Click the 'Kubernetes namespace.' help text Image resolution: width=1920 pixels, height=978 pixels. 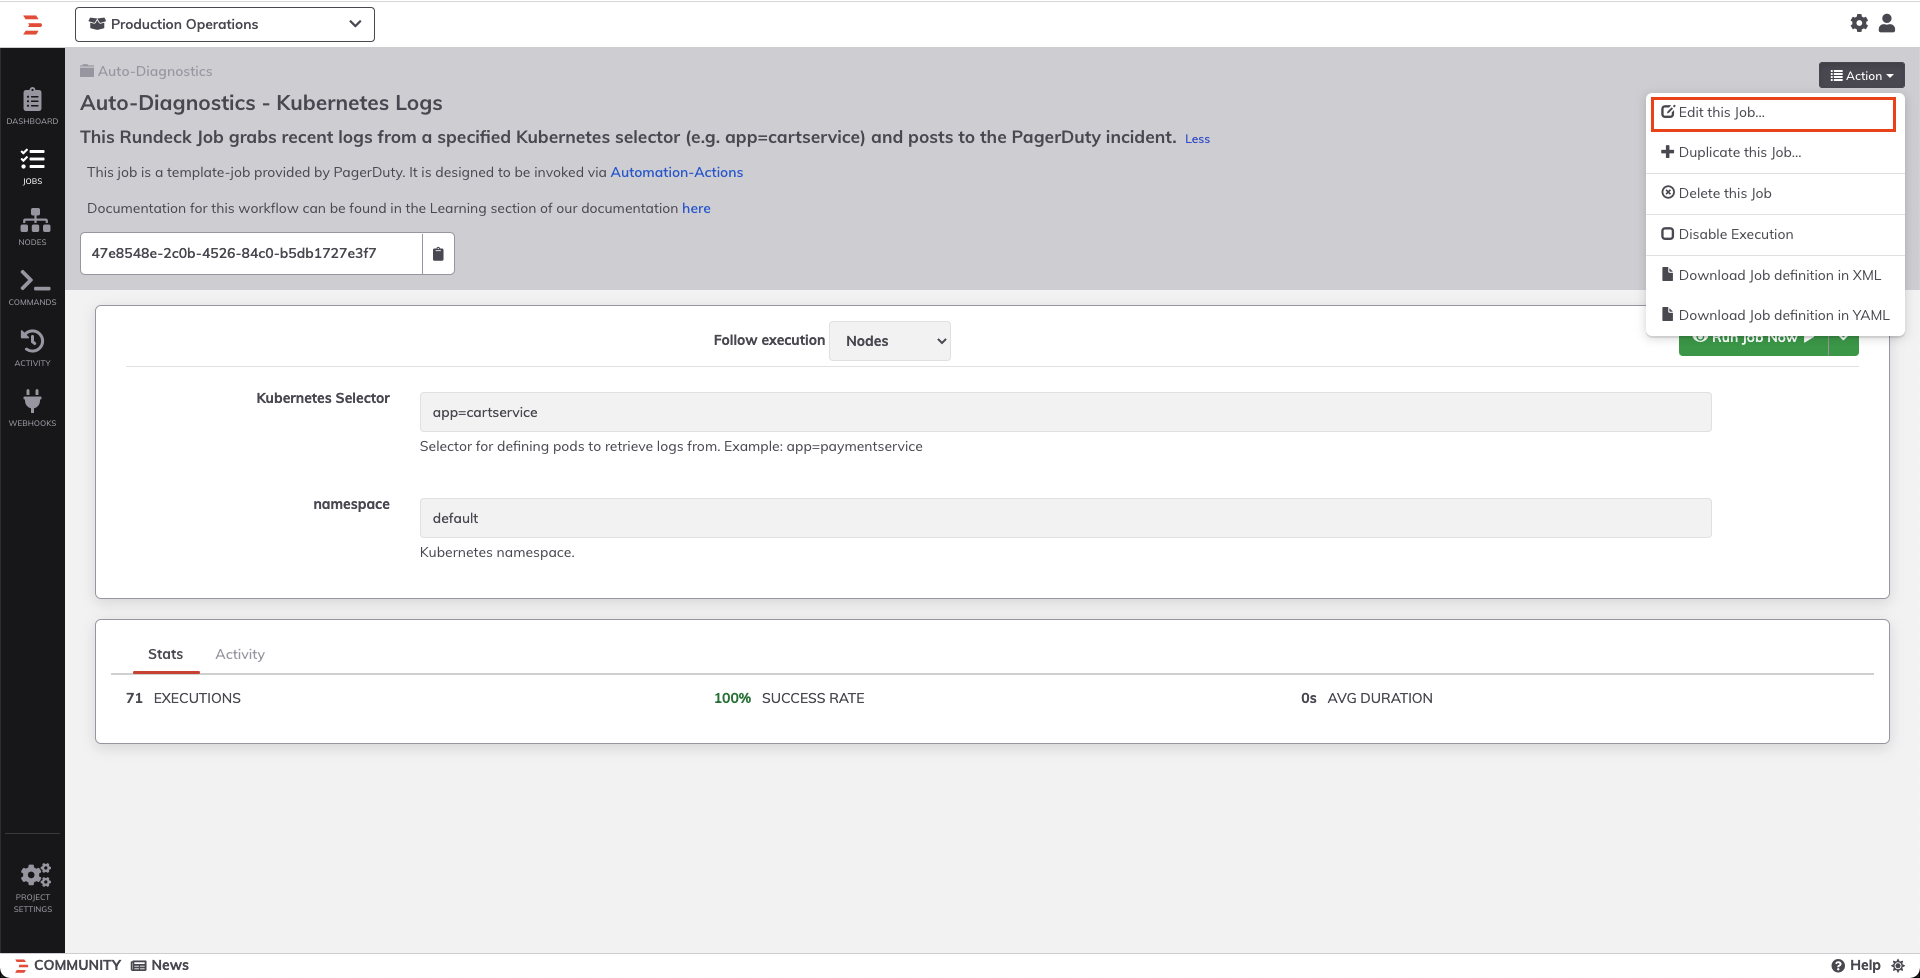497,552
